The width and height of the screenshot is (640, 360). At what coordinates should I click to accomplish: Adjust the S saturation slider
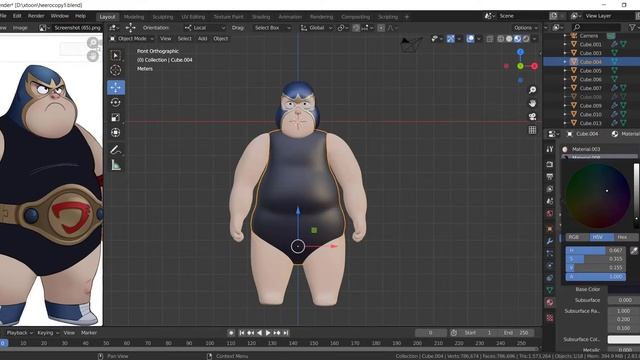point(596,259)
